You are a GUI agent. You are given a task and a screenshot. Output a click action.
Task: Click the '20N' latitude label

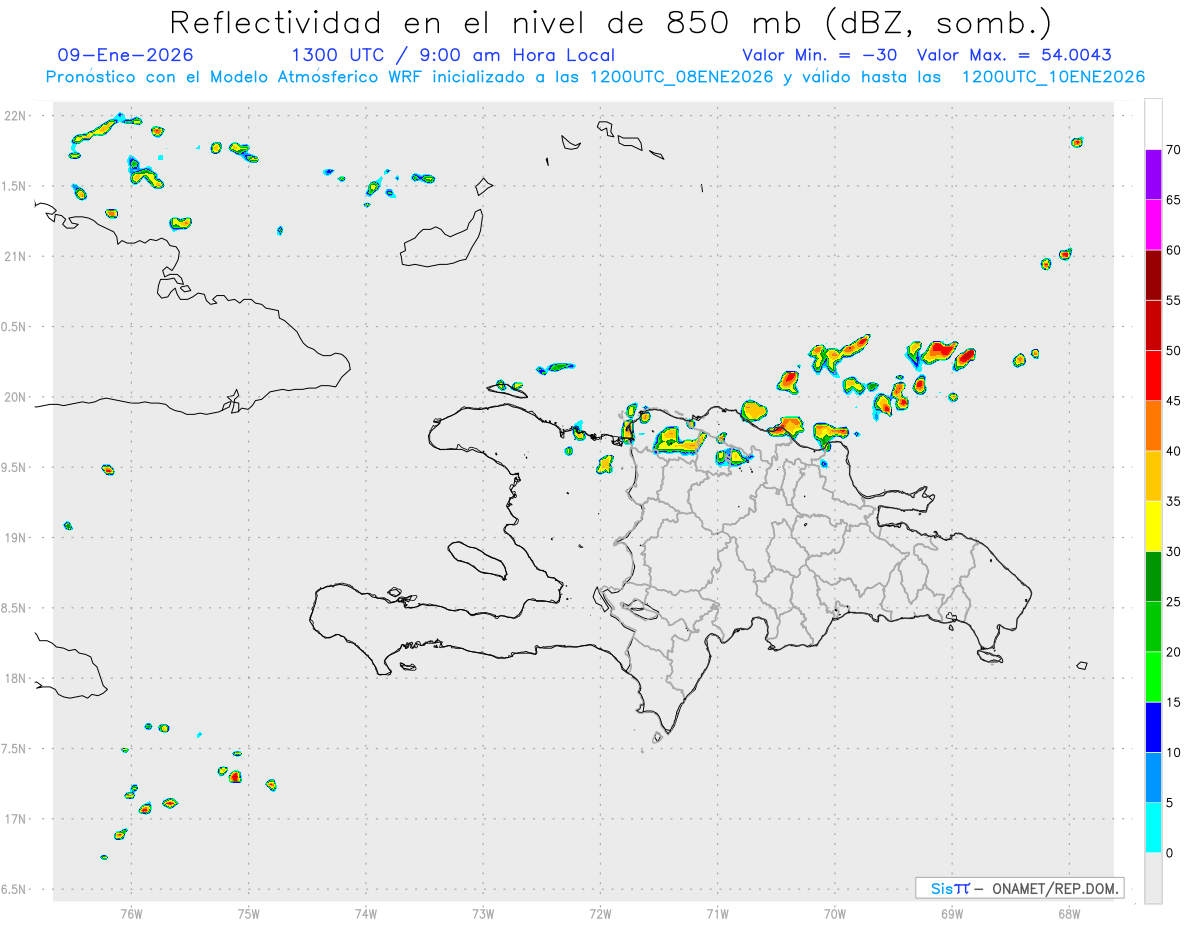point(15,397)
